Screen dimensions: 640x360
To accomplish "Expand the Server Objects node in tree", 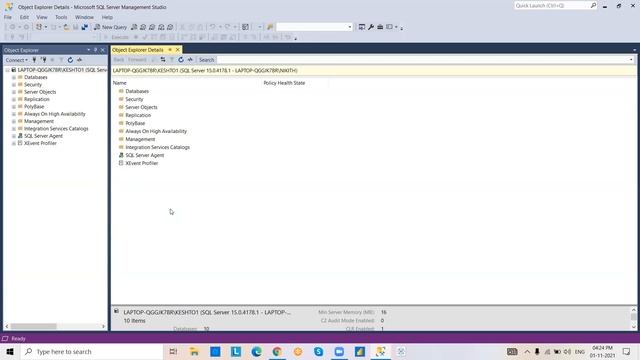I will pyautogui.click(x=14, y=92).
